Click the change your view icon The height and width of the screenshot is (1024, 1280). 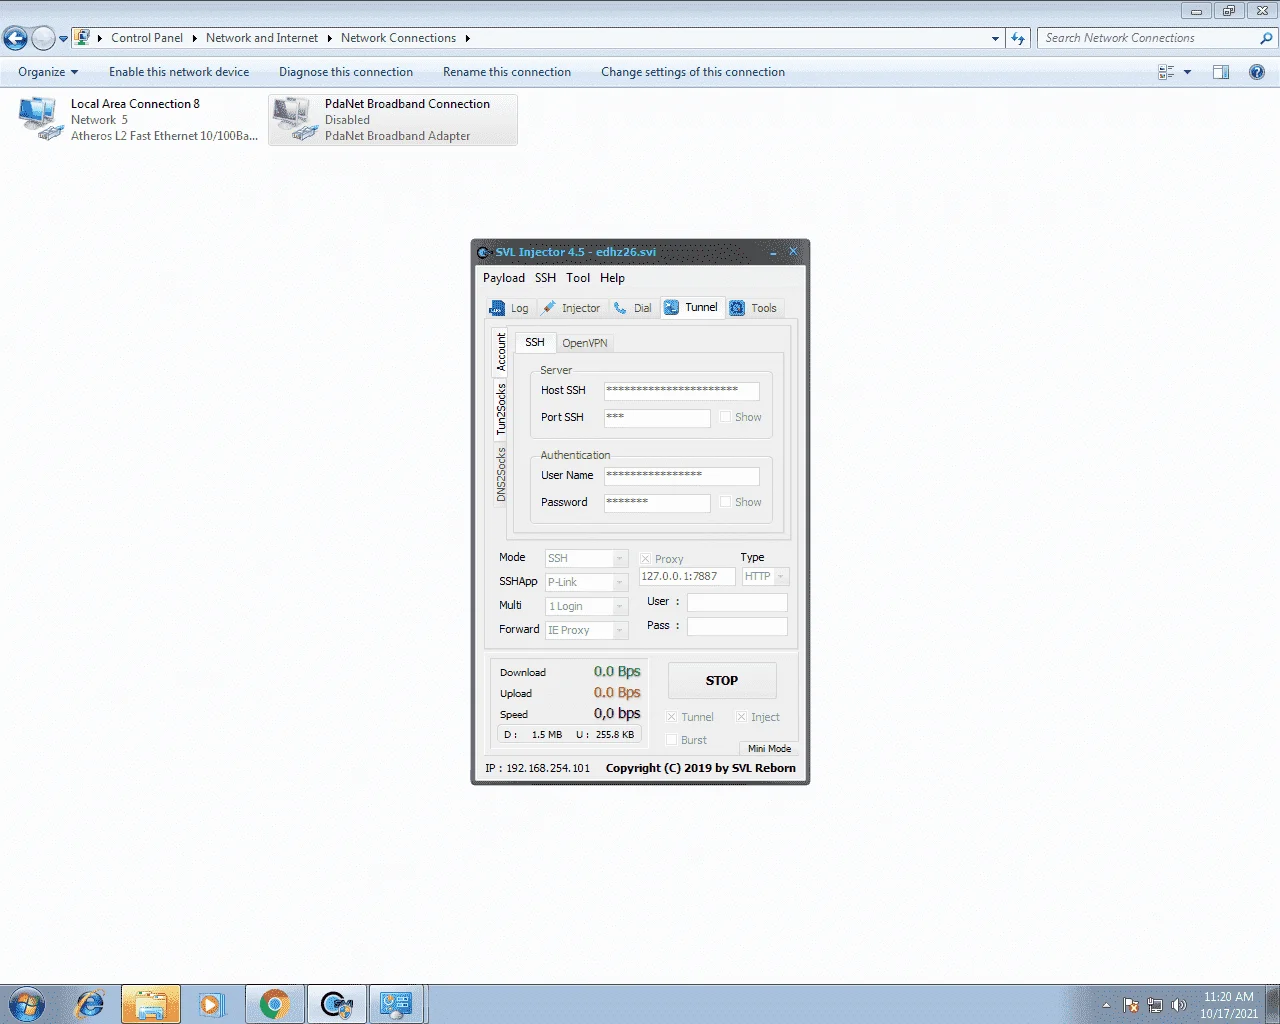pyautogui.click(x=1166, y=72)
